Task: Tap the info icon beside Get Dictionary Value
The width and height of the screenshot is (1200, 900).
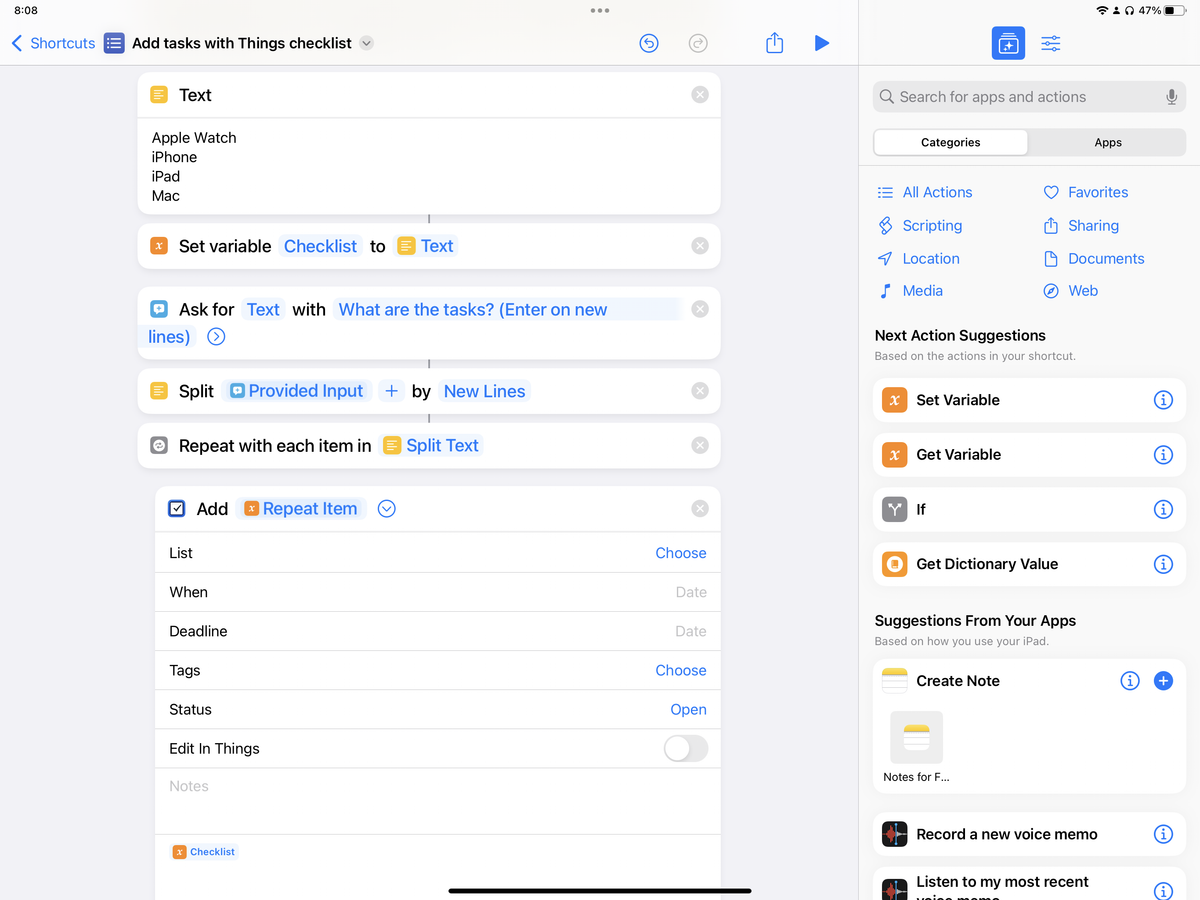Action: (1163, 564)
